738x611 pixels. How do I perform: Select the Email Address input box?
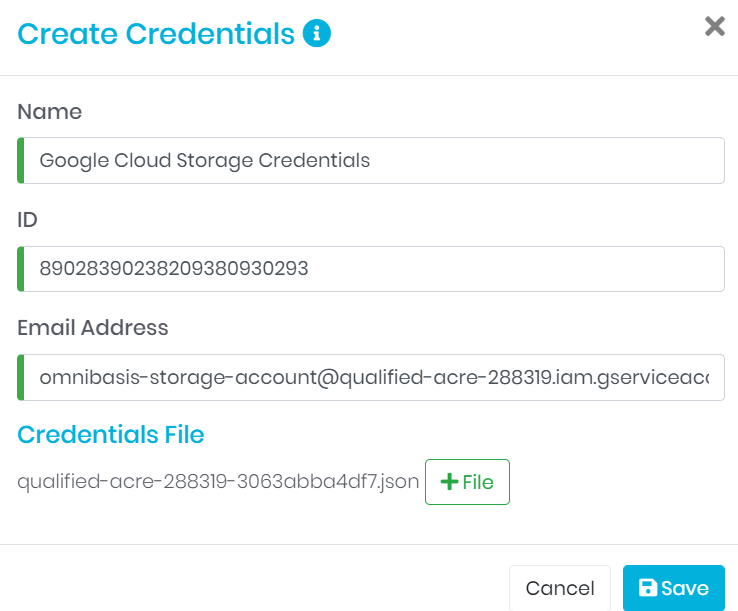tap(372, 377)
